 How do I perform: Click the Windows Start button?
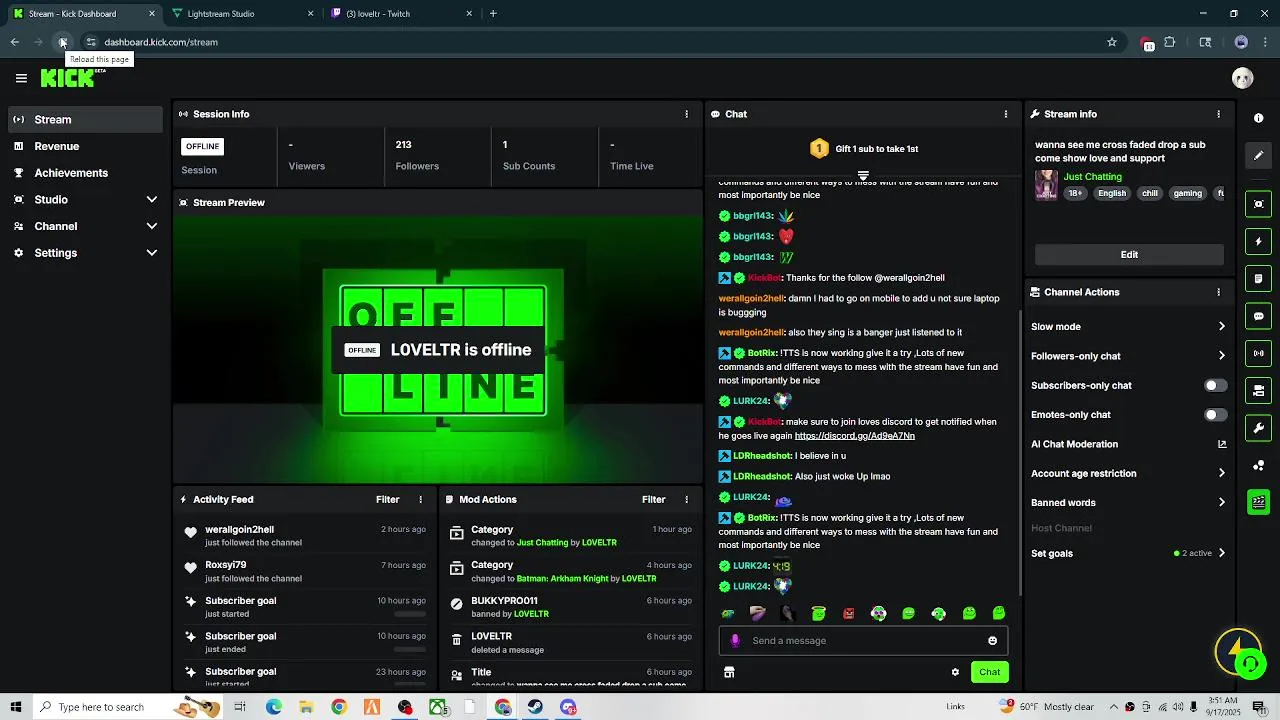tap(15, 707)
